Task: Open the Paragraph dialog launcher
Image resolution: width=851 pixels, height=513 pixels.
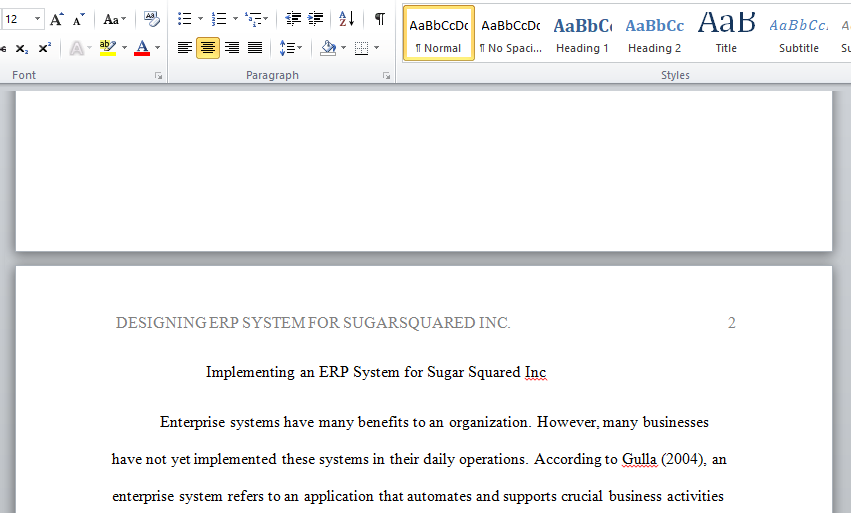Action: 386,76
